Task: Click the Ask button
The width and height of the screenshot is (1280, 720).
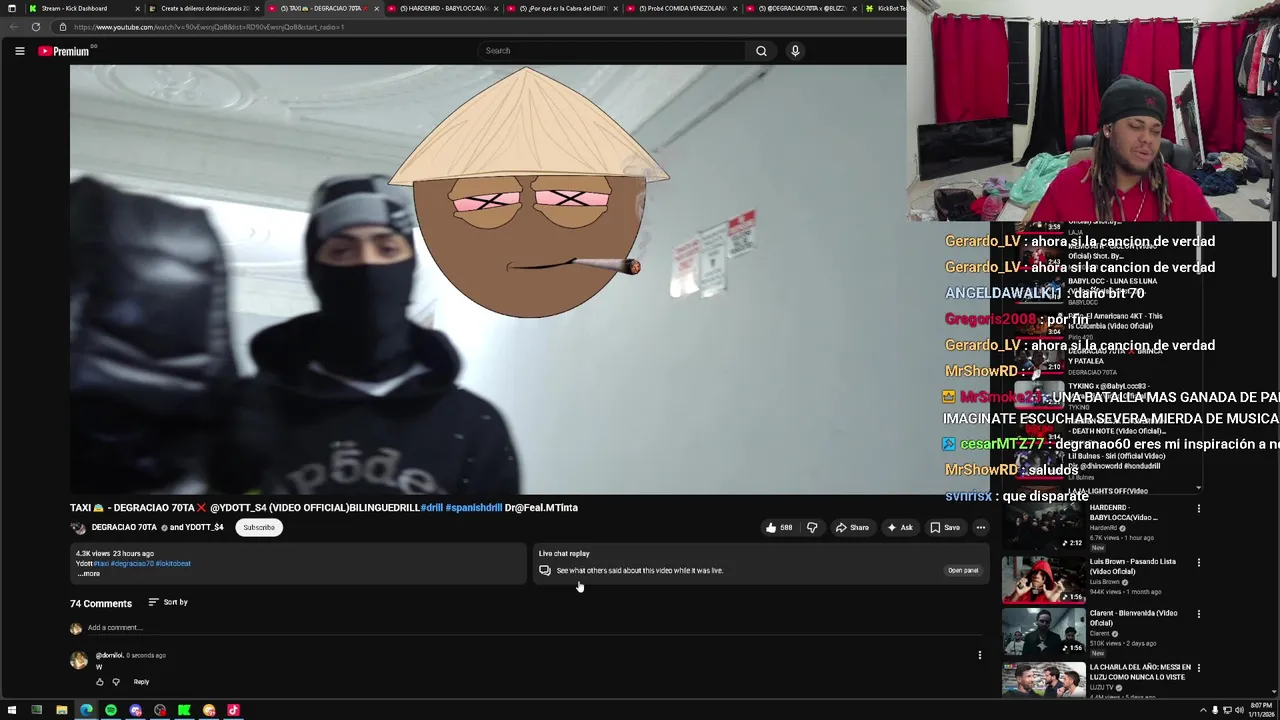Action: click(x=900, y=528)
